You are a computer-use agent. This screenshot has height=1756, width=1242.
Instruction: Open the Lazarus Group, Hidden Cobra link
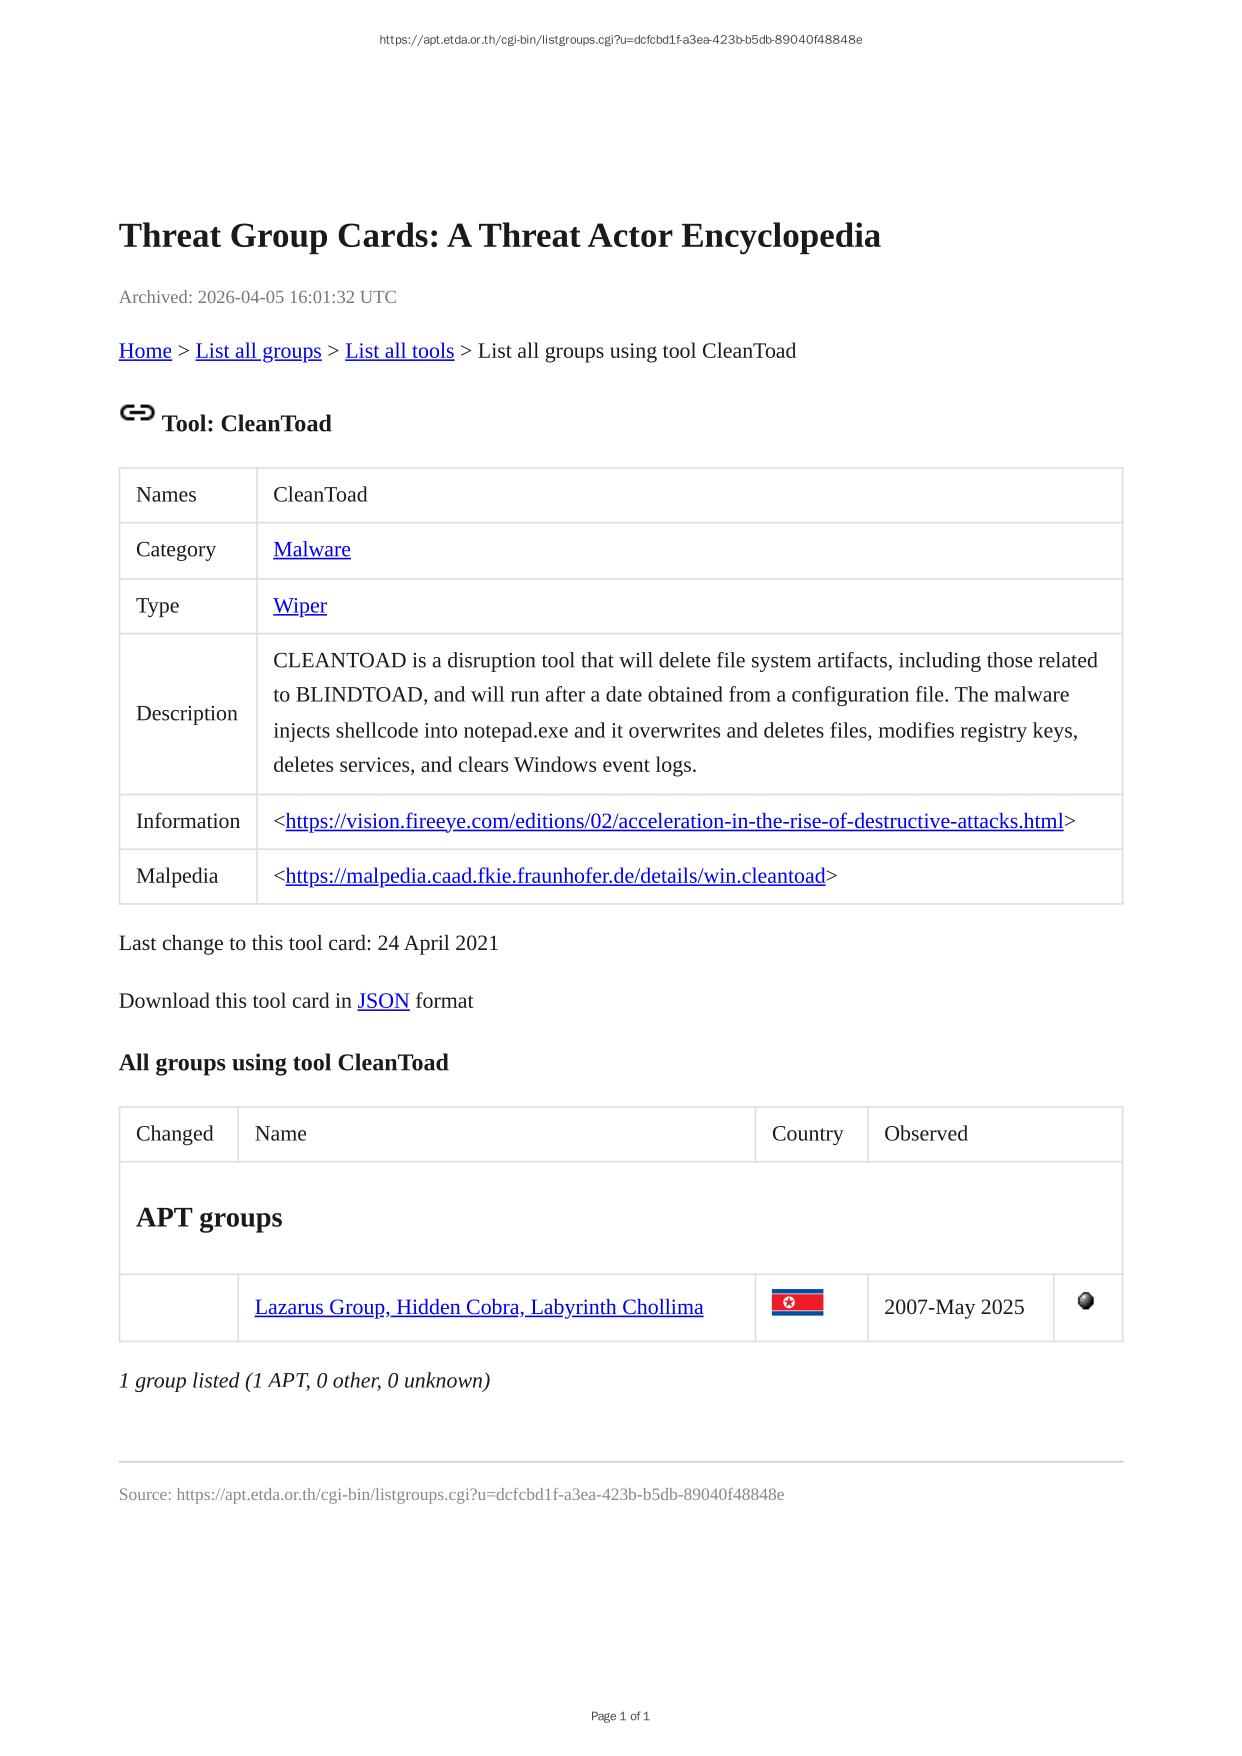[478, 1307]
